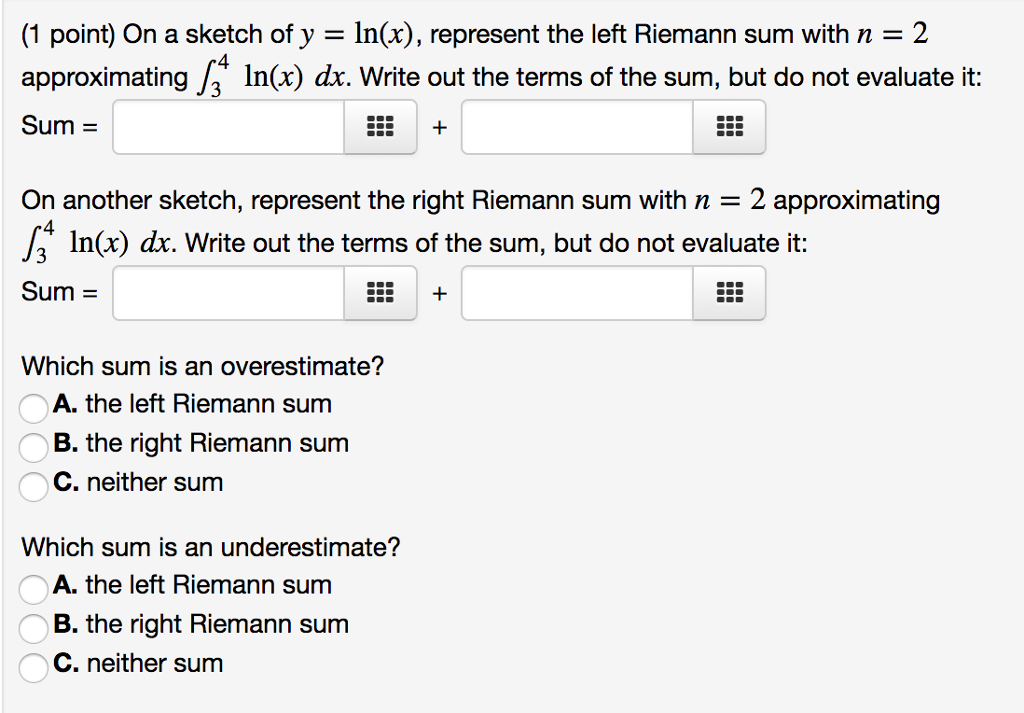Select right Riemann sum as overestimate
The image size is (1024, 713).
(33, 448)
